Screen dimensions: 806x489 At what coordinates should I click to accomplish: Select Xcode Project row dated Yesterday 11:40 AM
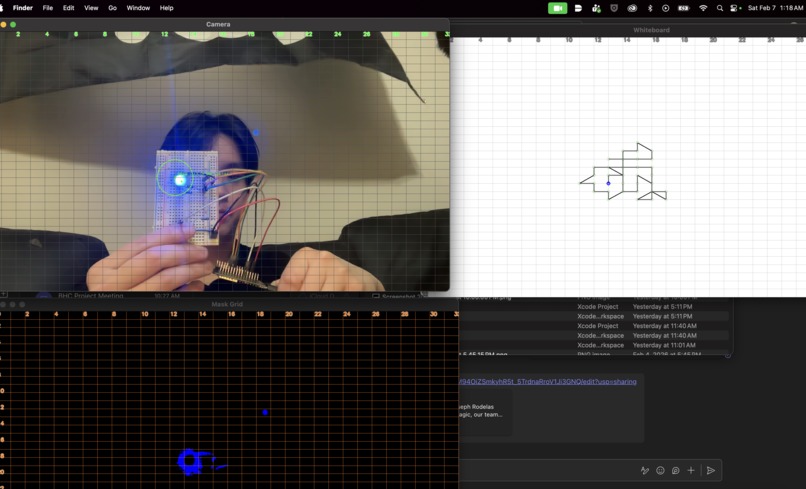click(594, 326)
